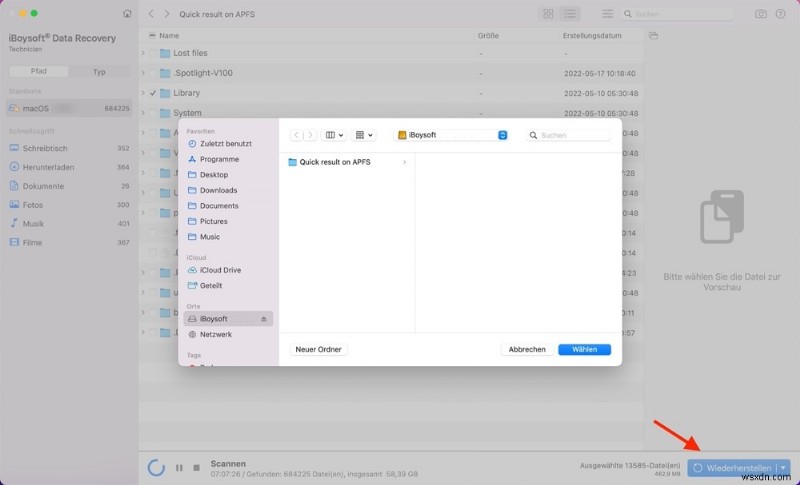This screenshot has width=800, height=485.
Task: Toggle the Lost files checkbox
Action: tap(153, 53)
